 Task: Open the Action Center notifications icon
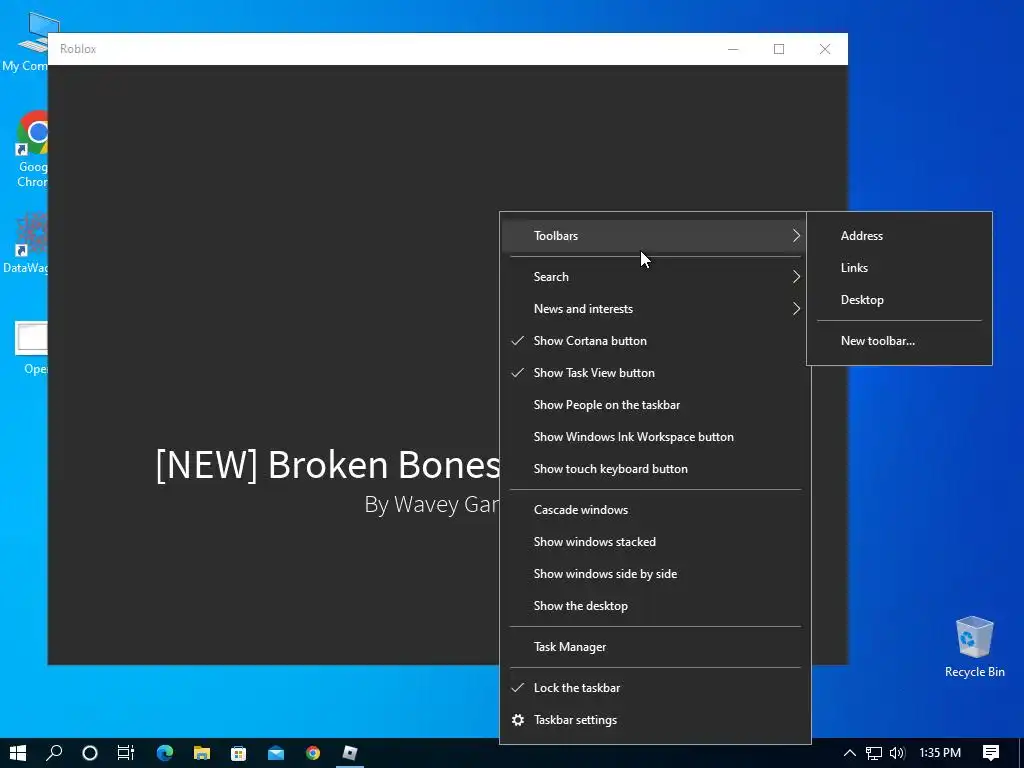[991, 753]
